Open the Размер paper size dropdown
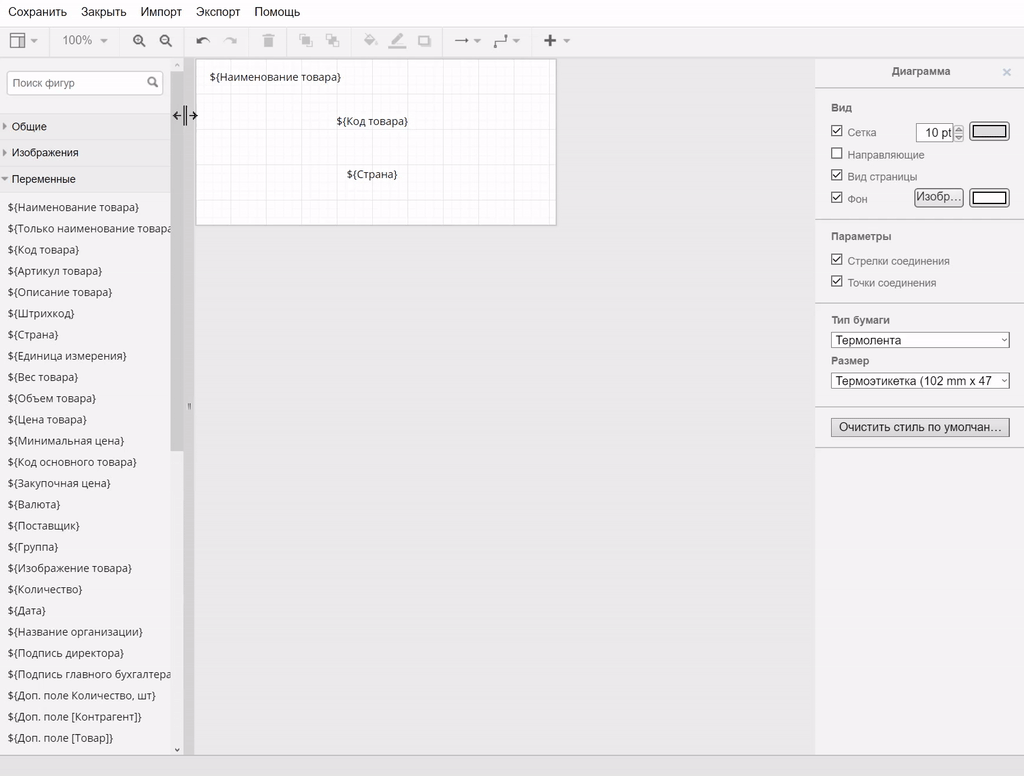 (920, 381)
